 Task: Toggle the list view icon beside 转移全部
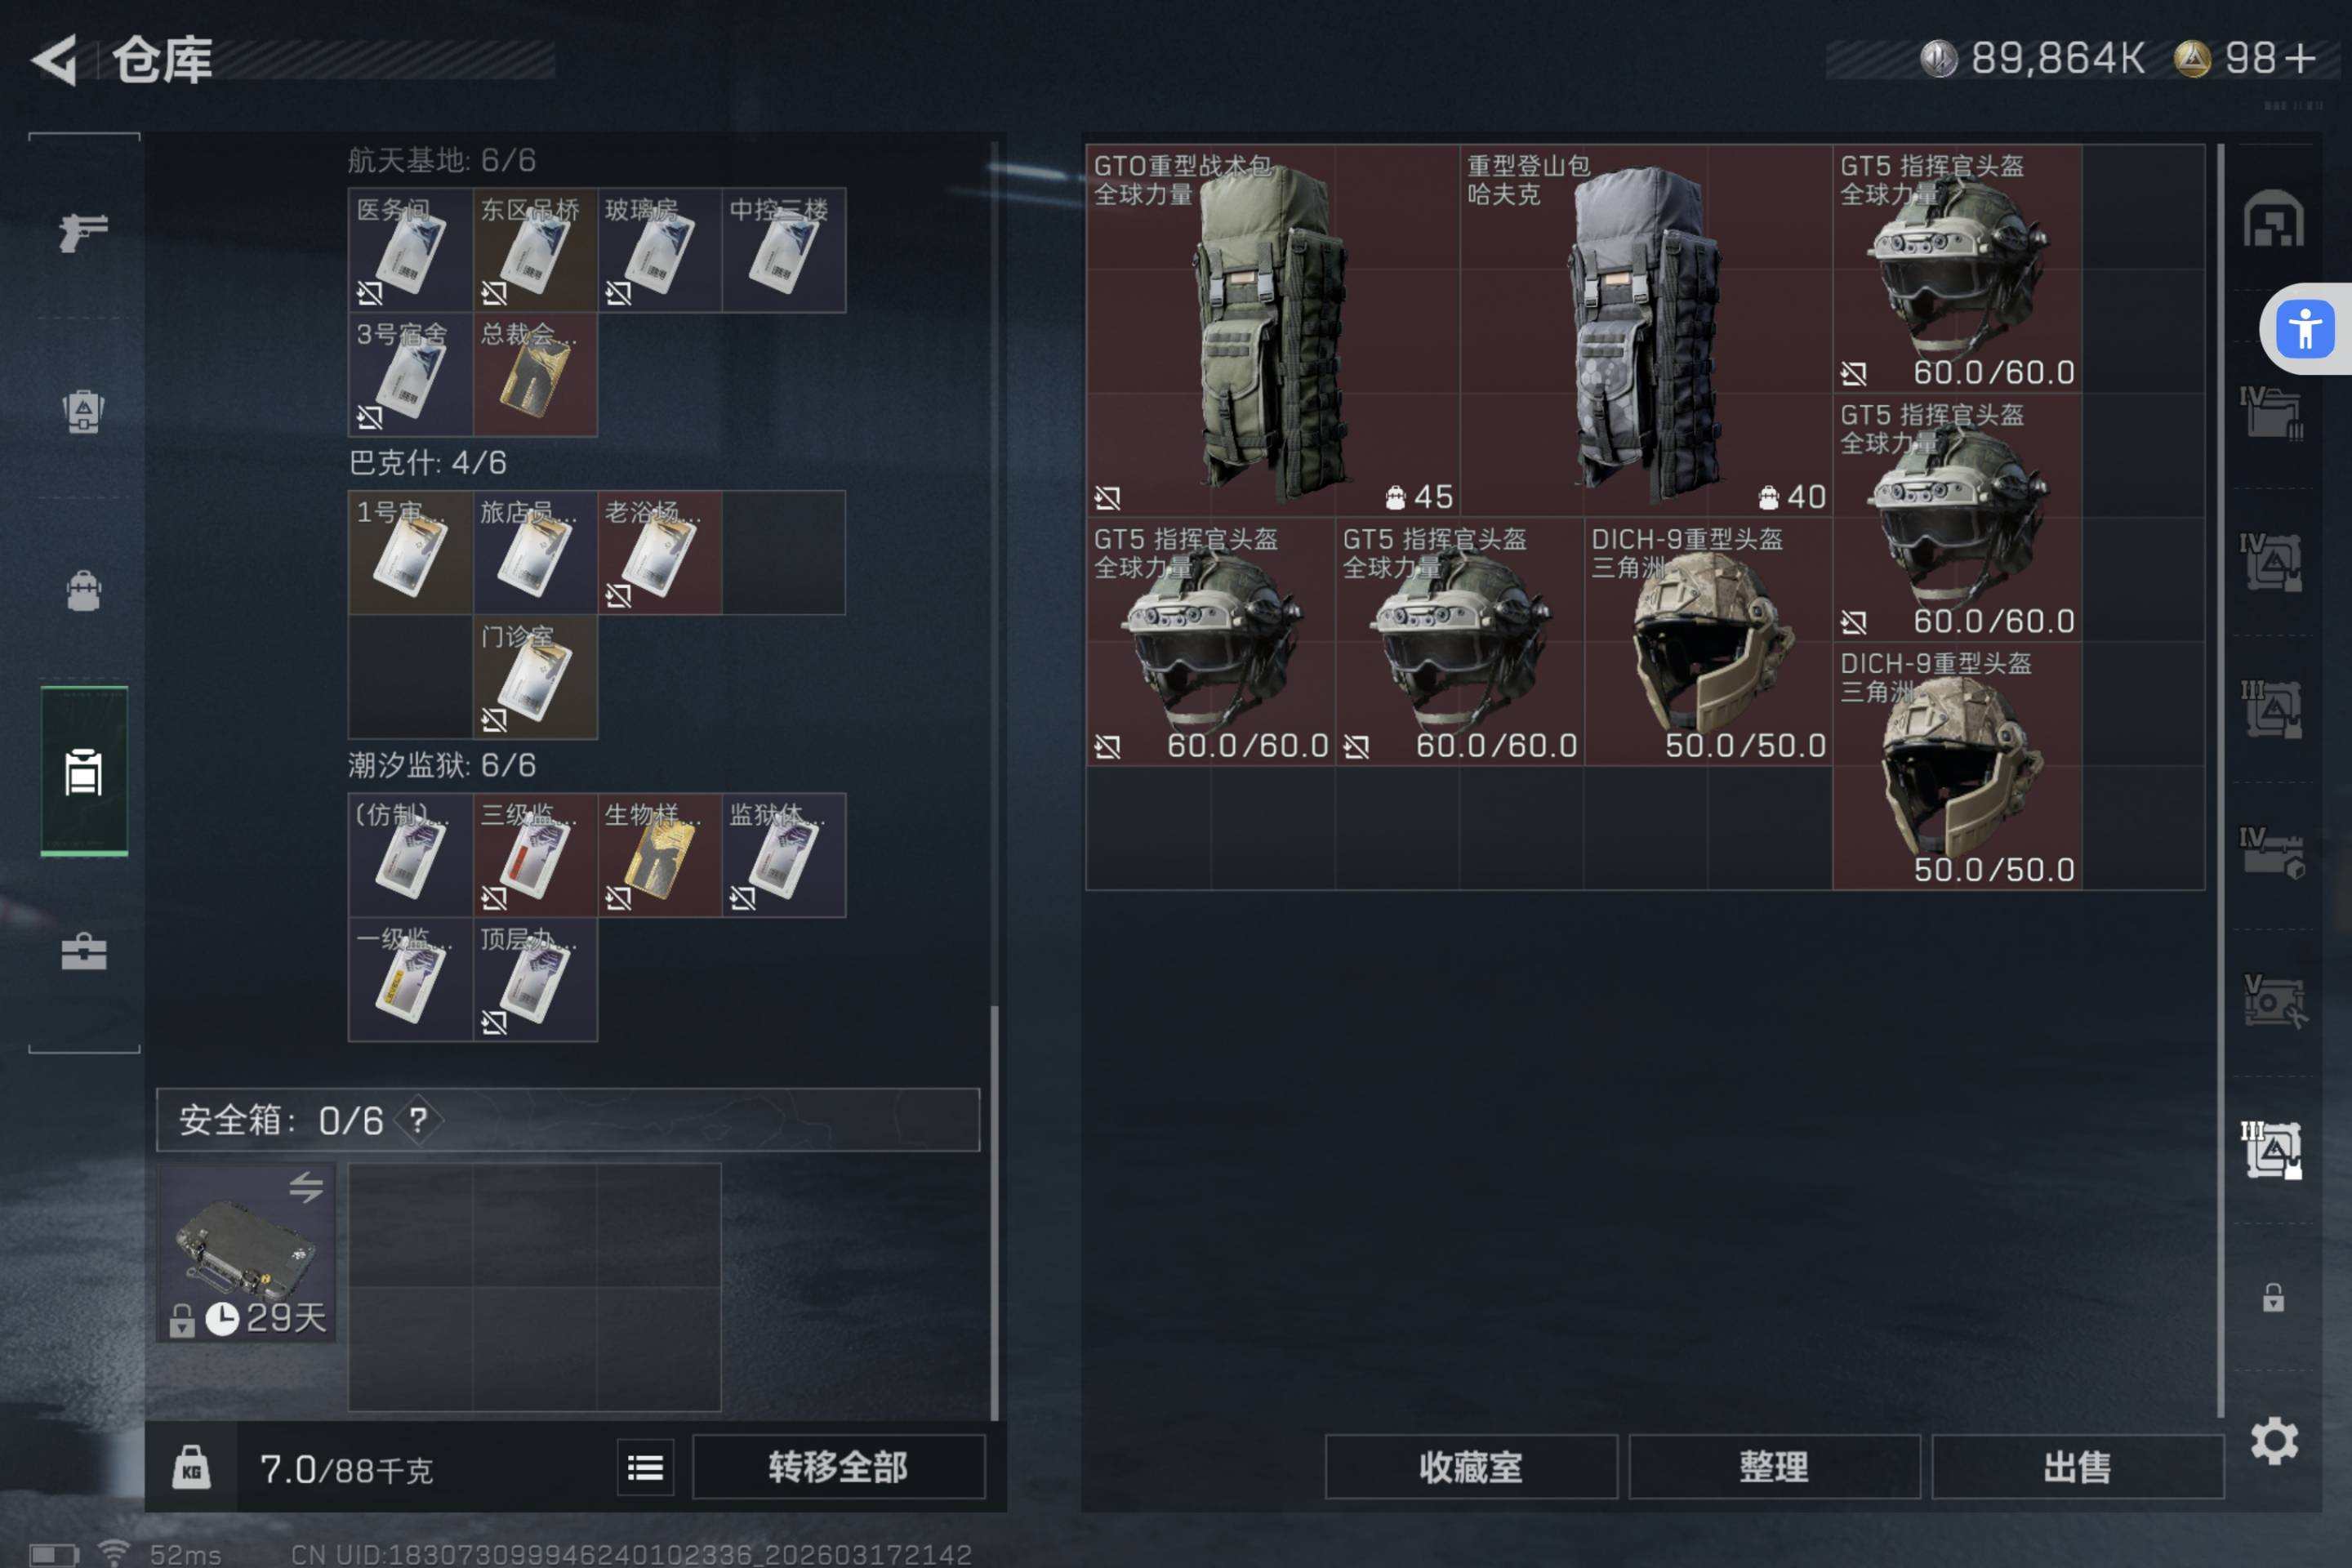(645, 1467)
